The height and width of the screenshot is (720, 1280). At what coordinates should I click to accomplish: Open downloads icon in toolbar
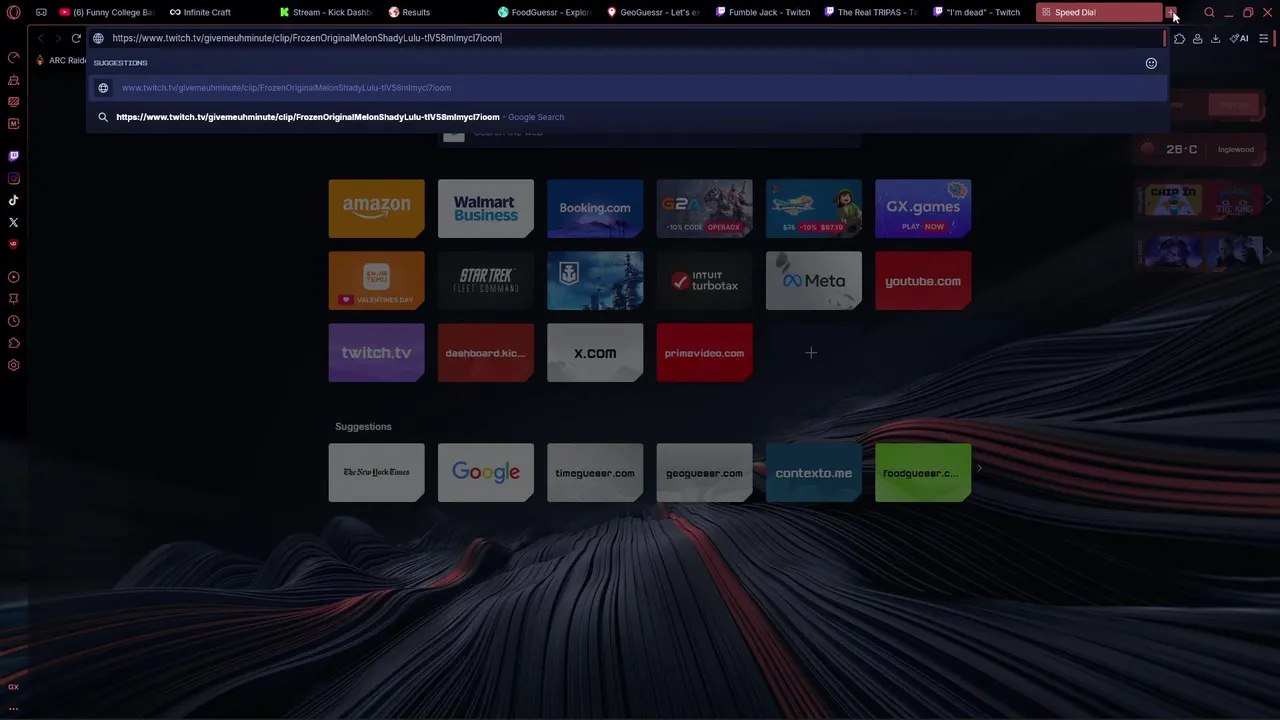point(1215,38)
